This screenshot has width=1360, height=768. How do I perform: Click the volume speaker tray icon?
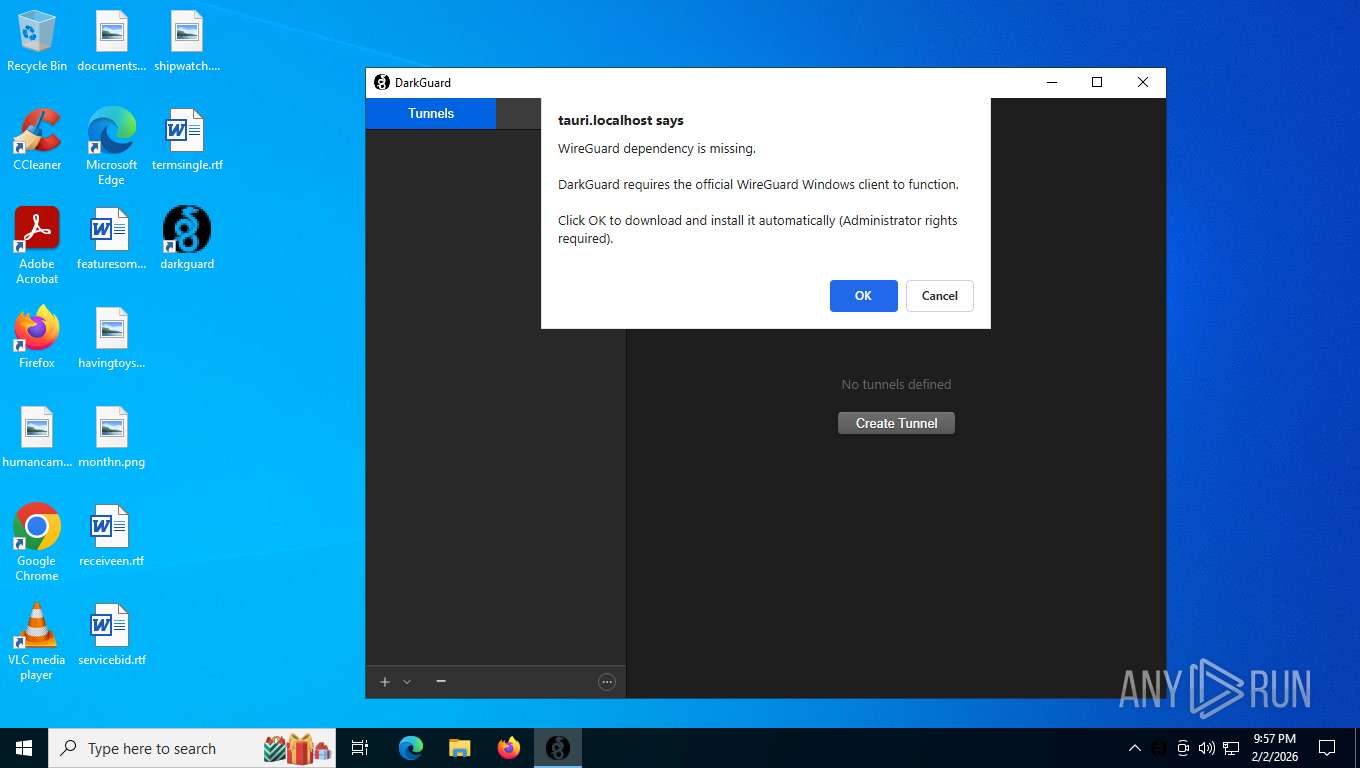(1207, 748)
